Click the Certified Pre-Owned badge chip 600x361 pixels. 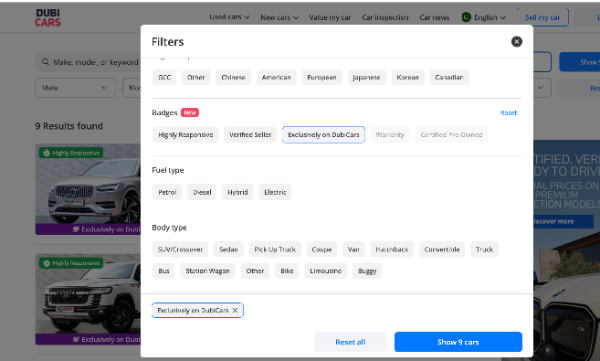click(x=451, y=135)
